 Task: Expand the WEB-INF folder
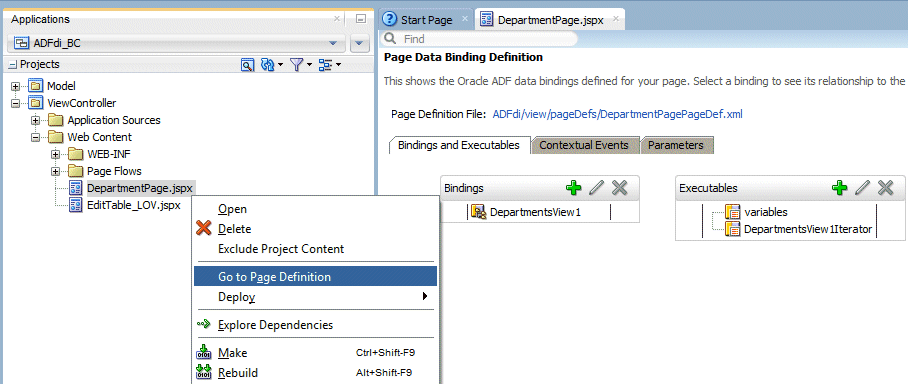tap(56, 155)
